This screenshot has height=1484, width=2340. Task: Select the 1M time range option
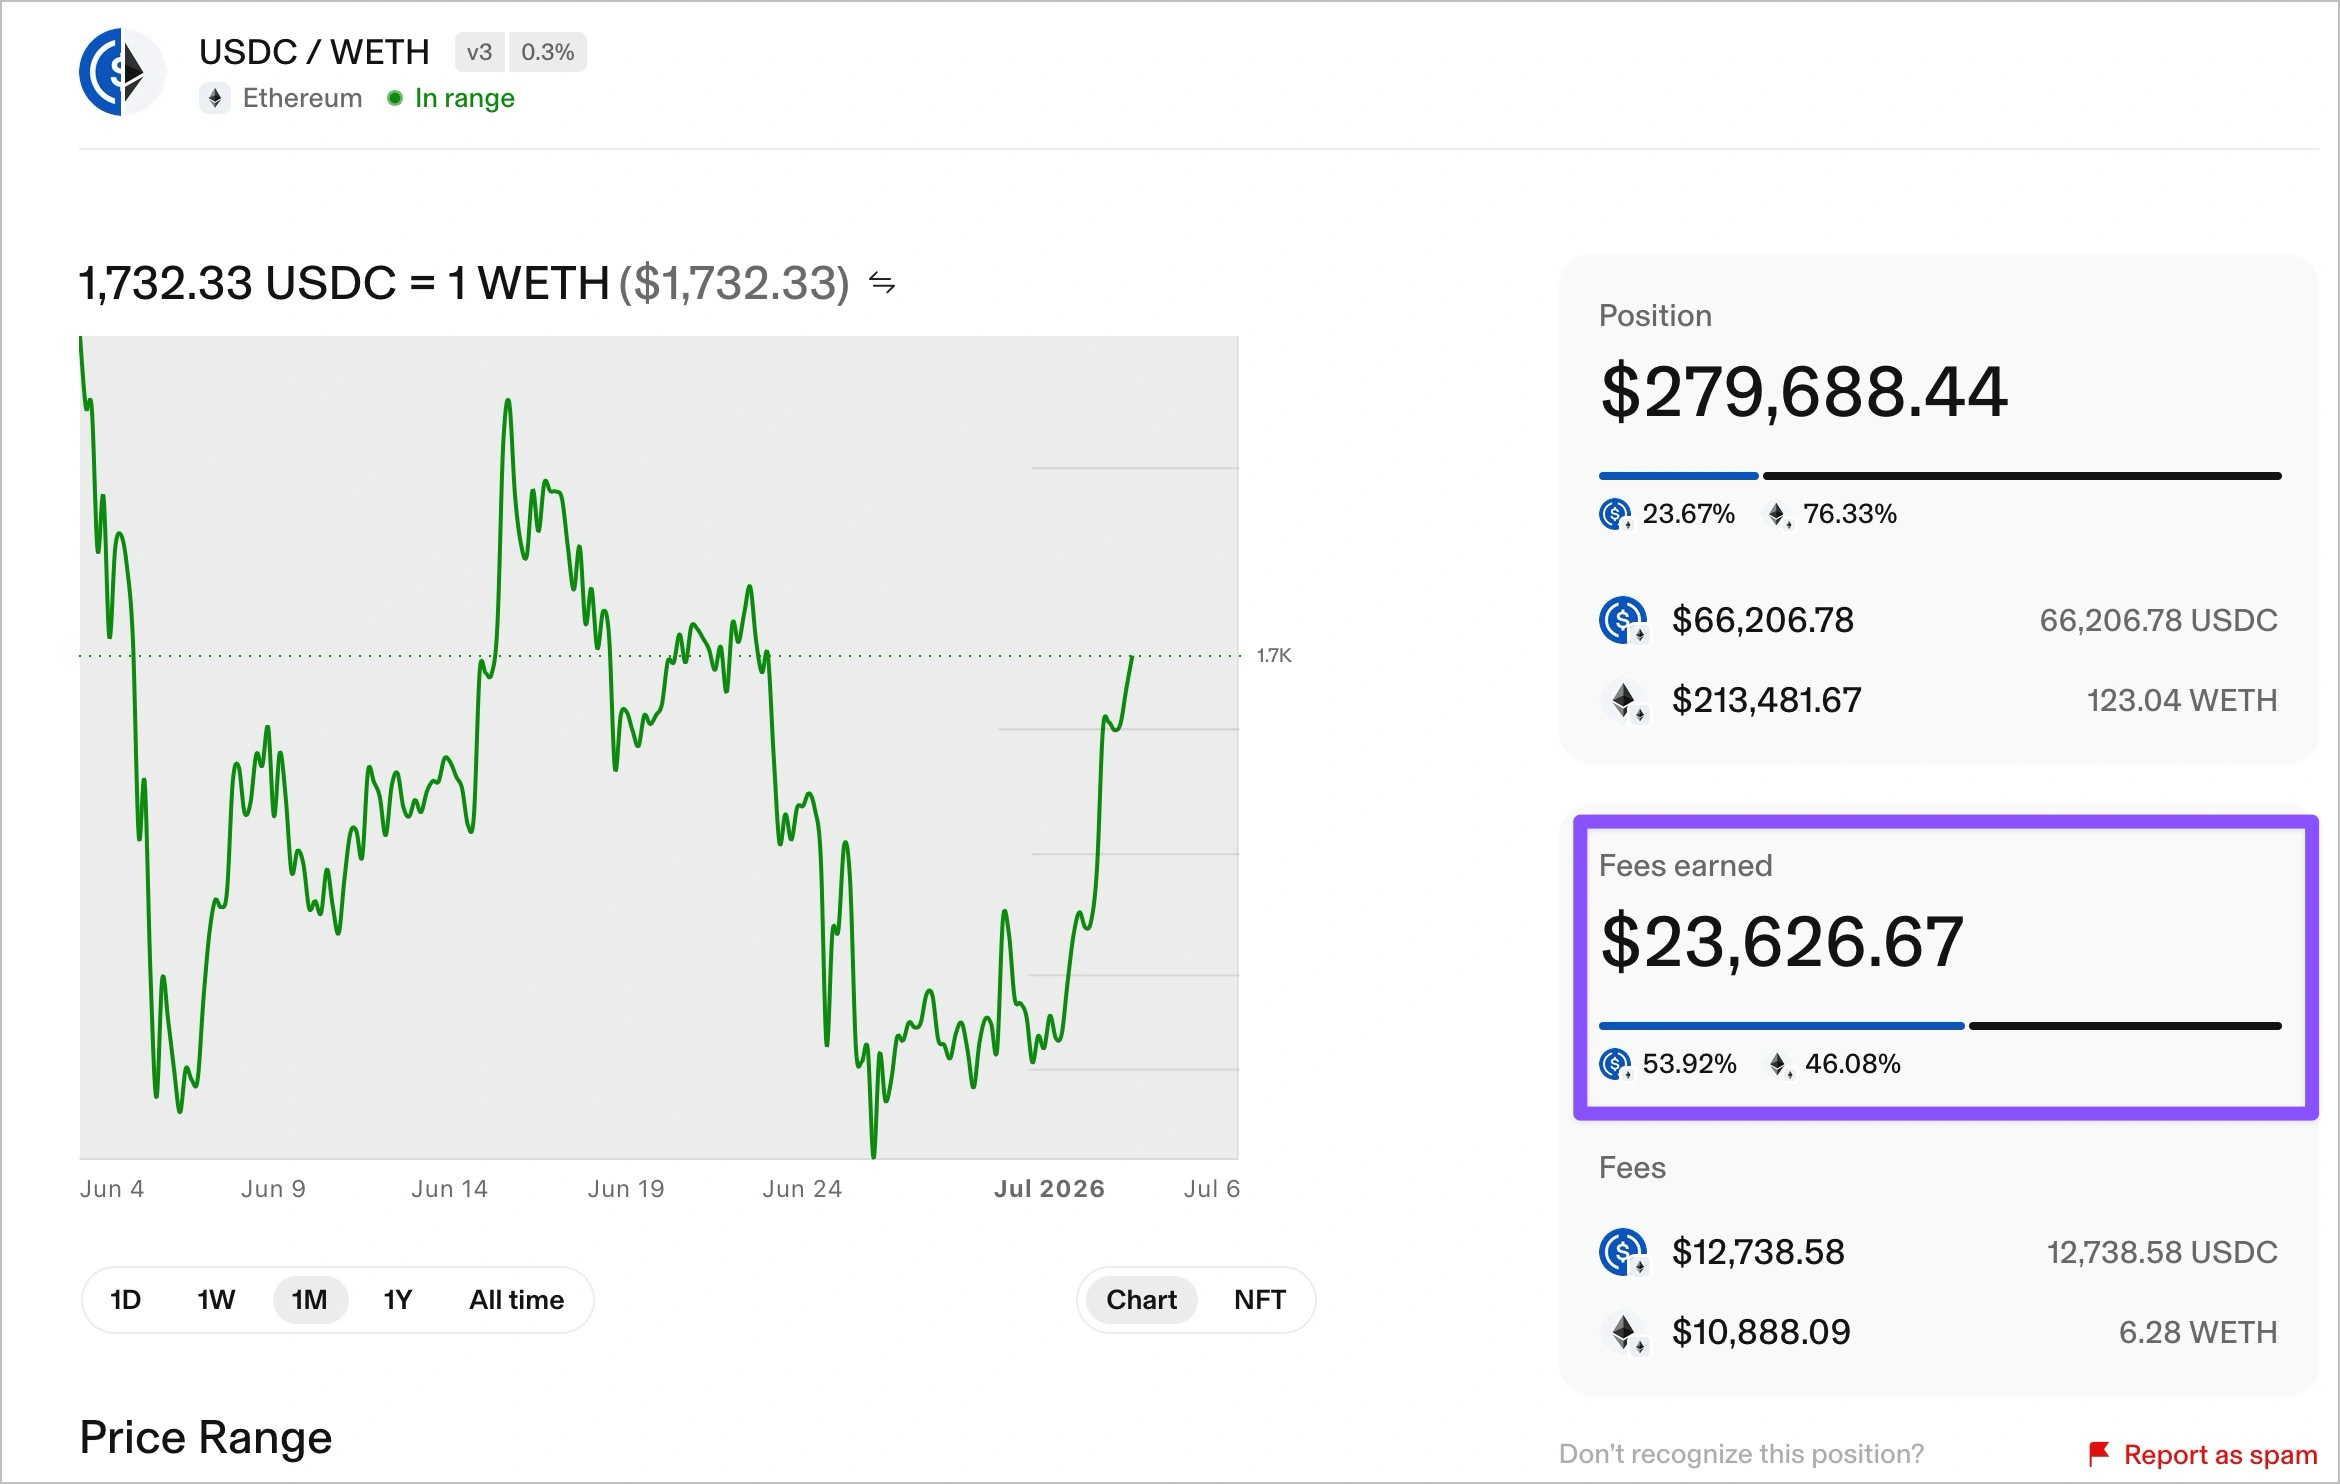(x=310, y=1300)
